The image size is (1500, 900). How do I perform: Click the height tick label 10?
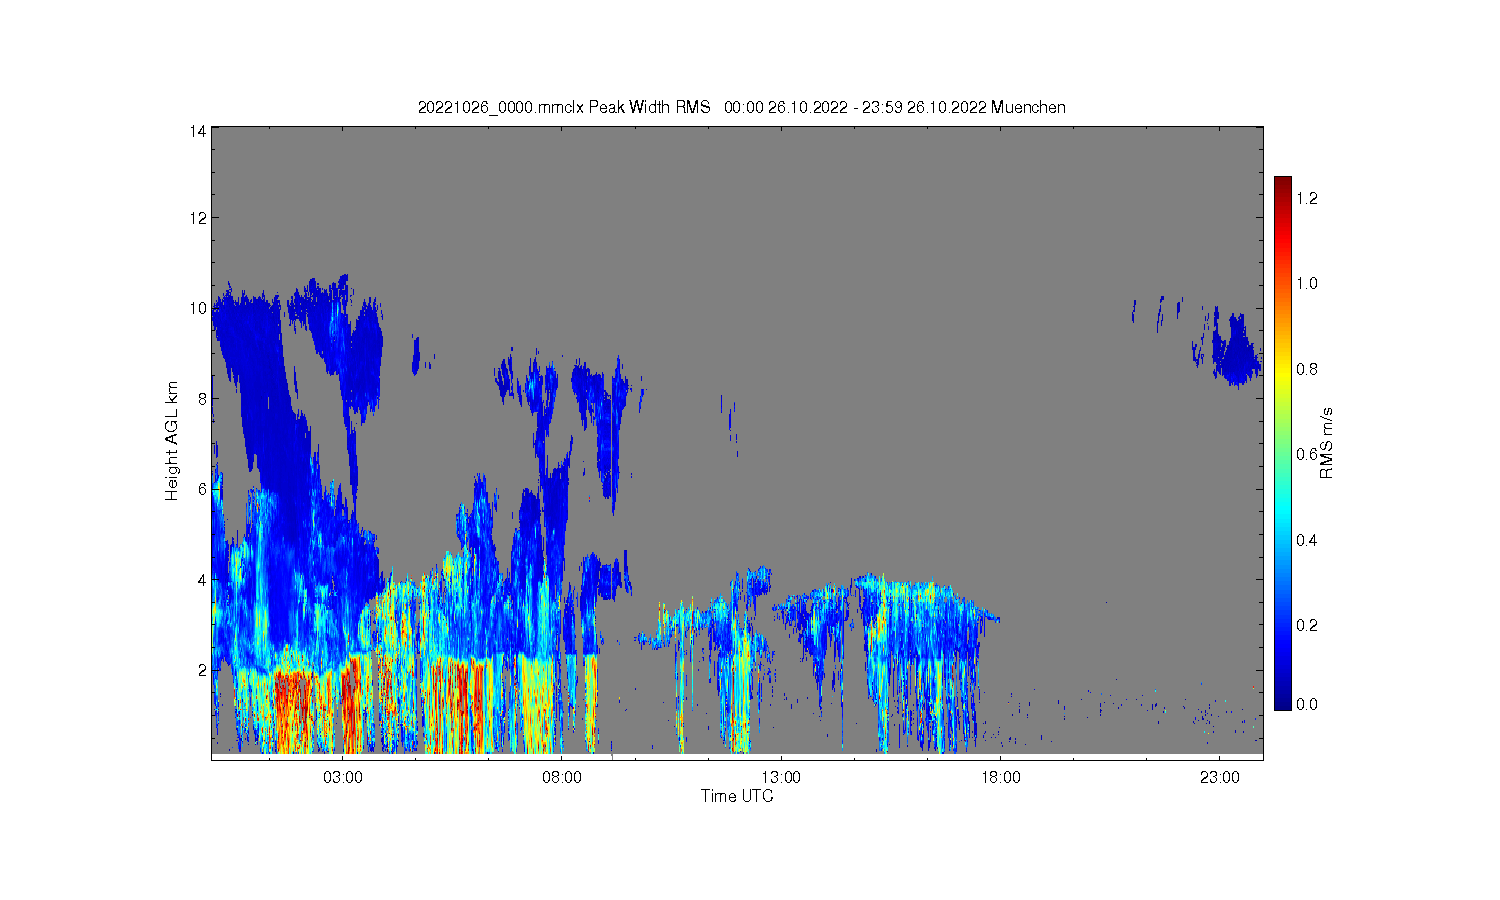[x=199, y=308]
